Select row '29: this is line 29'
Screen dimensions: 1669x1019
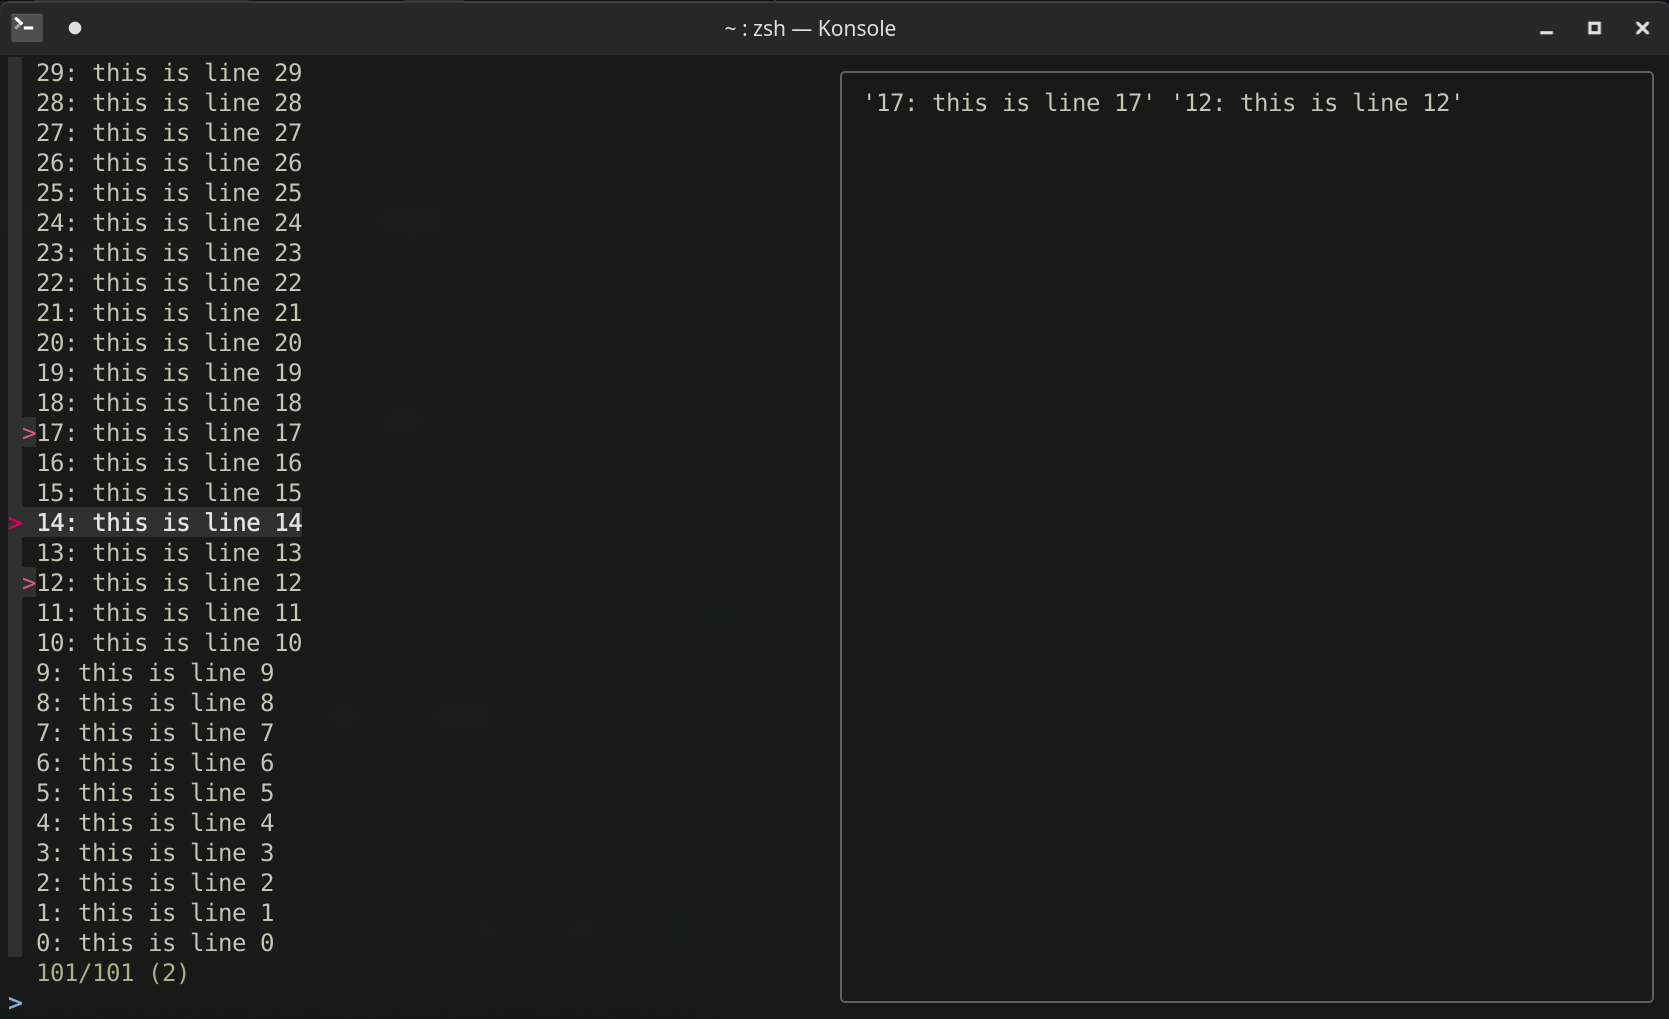click(169, 73)
